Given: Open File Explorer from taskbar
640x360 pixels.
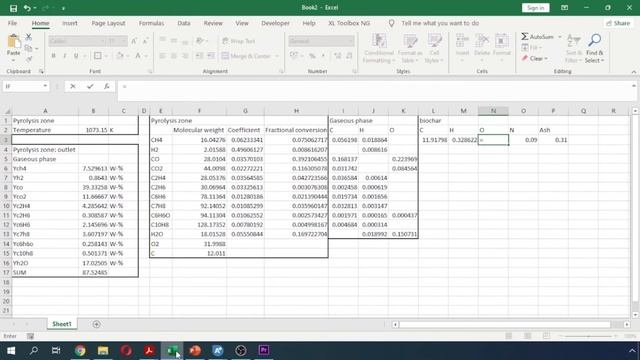Looking at the screenshot, I should pos(103,350).
